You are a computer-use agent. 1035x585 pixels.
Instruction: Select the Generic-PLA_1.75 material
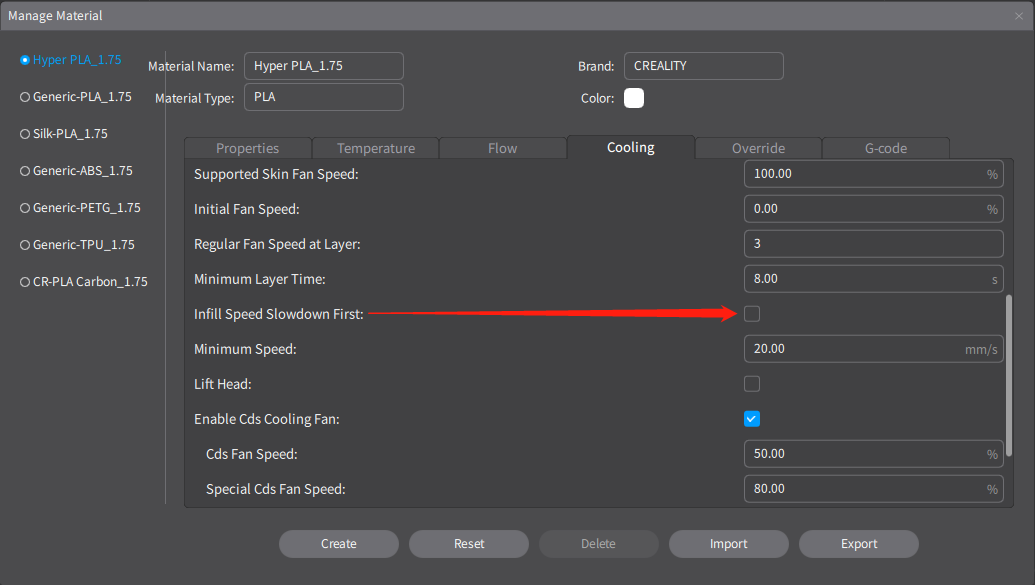pos(76,97)
